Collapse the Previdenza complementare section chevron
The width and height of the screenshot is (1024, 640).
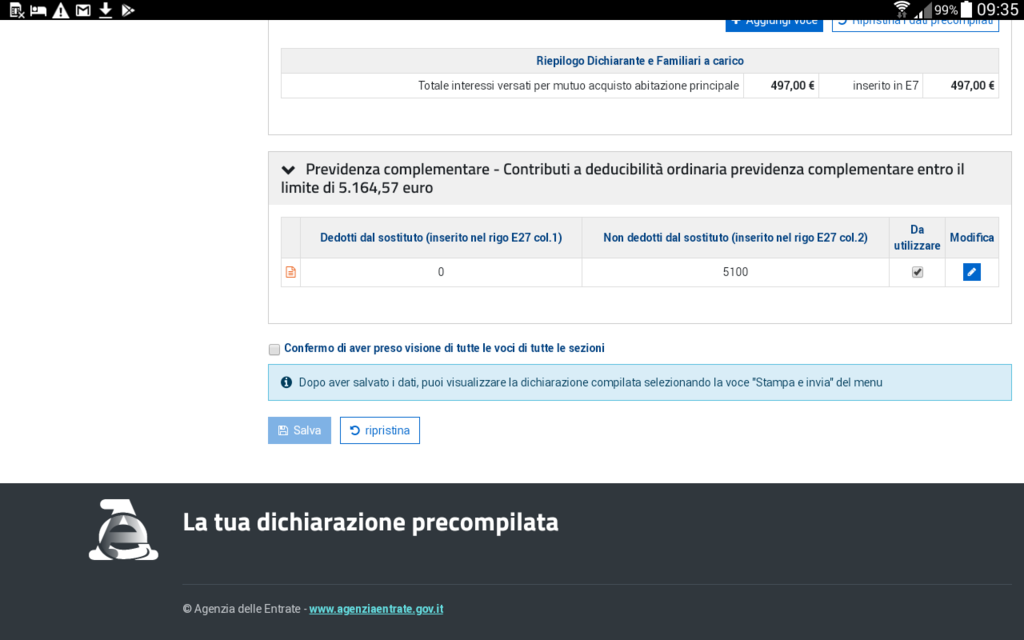pos(289,170)
